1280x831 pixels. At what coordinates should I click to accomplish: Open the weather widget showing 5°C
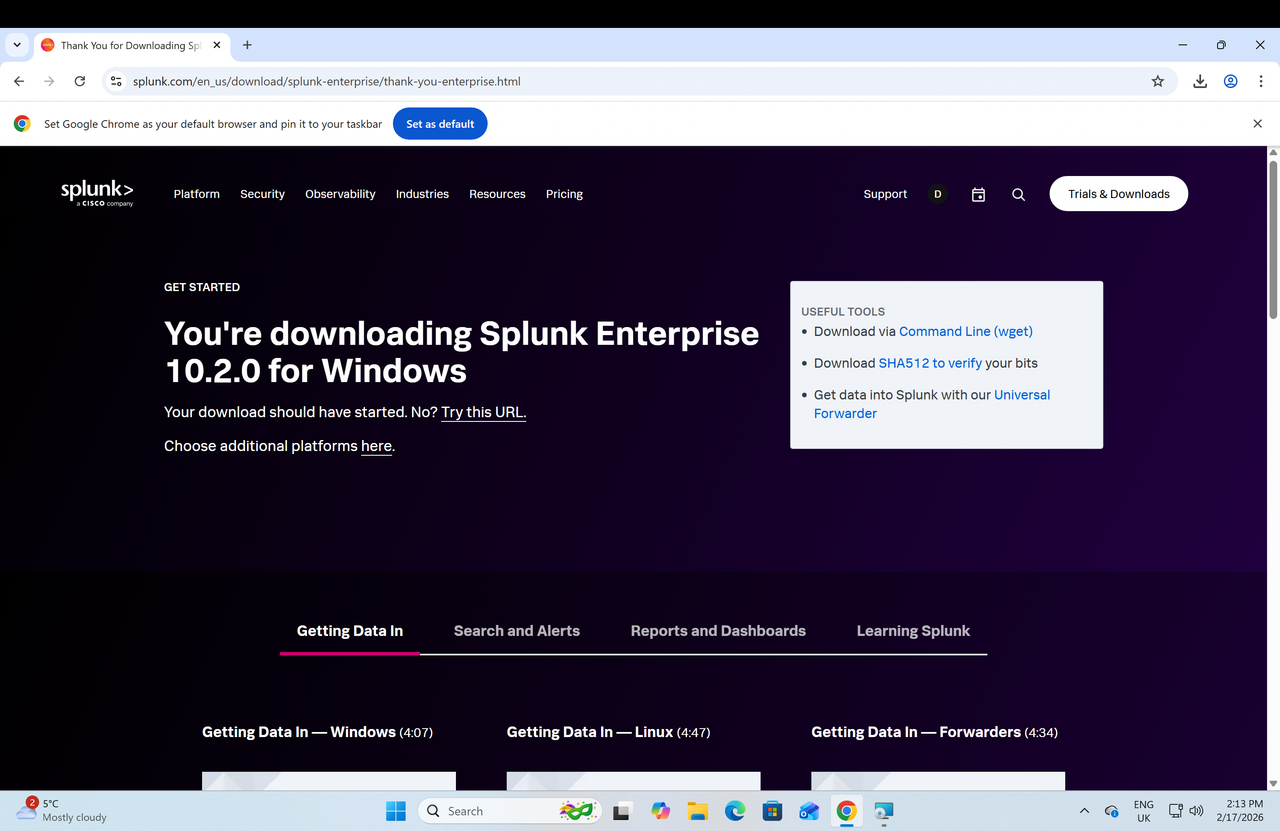[62, 810]
